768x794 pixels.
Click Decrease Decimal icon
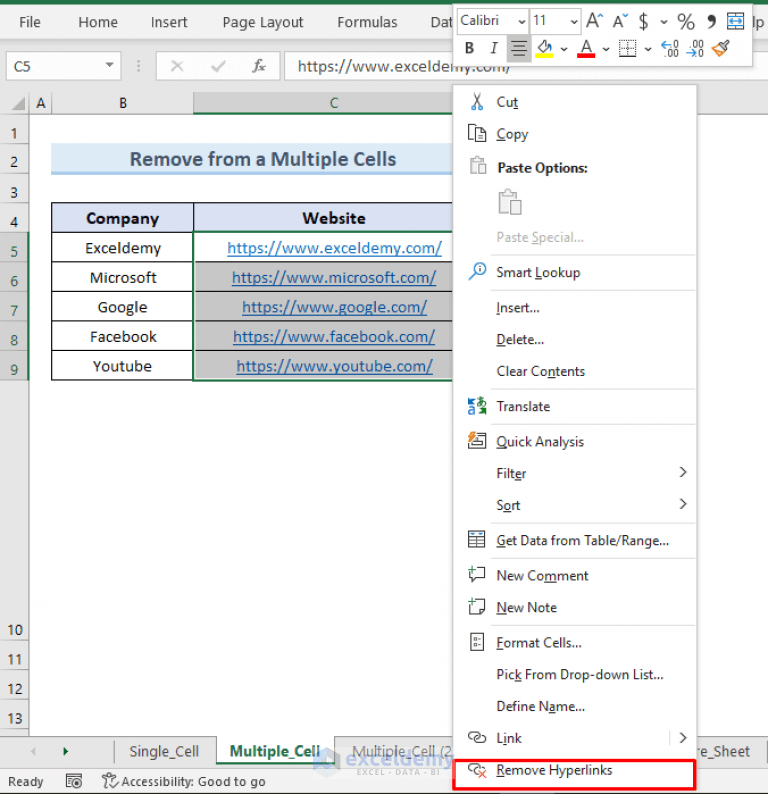click(x=695, y=49)
